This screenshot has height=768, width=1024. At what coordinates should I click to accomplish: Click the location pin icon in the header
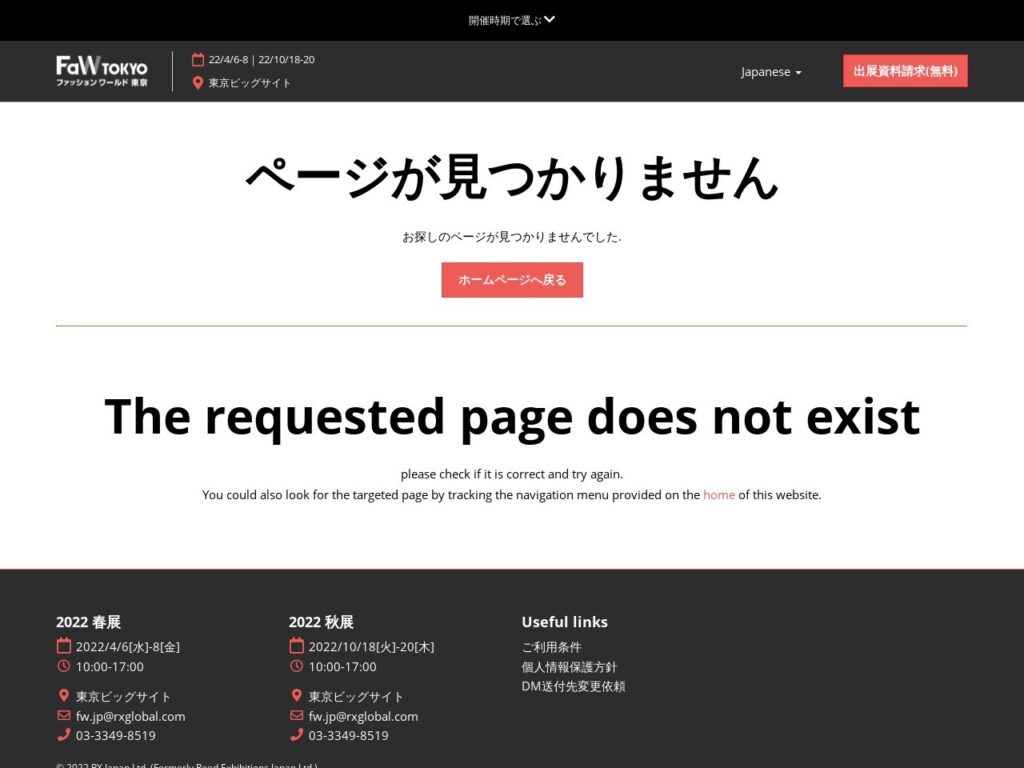[x=198, y=83]
